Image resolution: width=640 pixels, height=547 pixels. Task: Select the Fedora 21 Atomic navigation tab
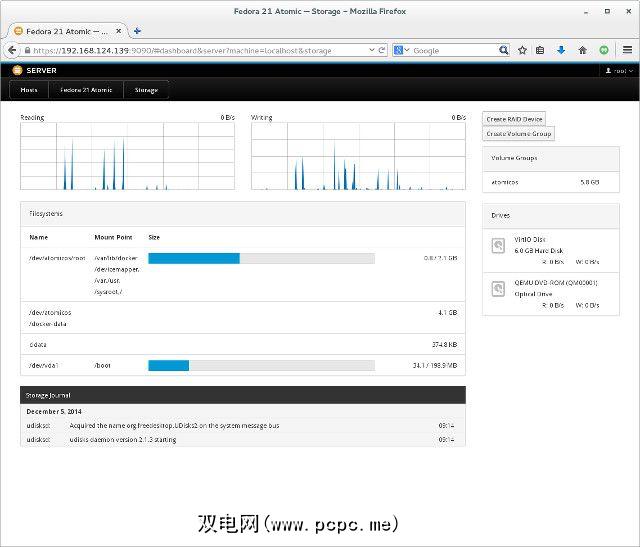[87, 90]
